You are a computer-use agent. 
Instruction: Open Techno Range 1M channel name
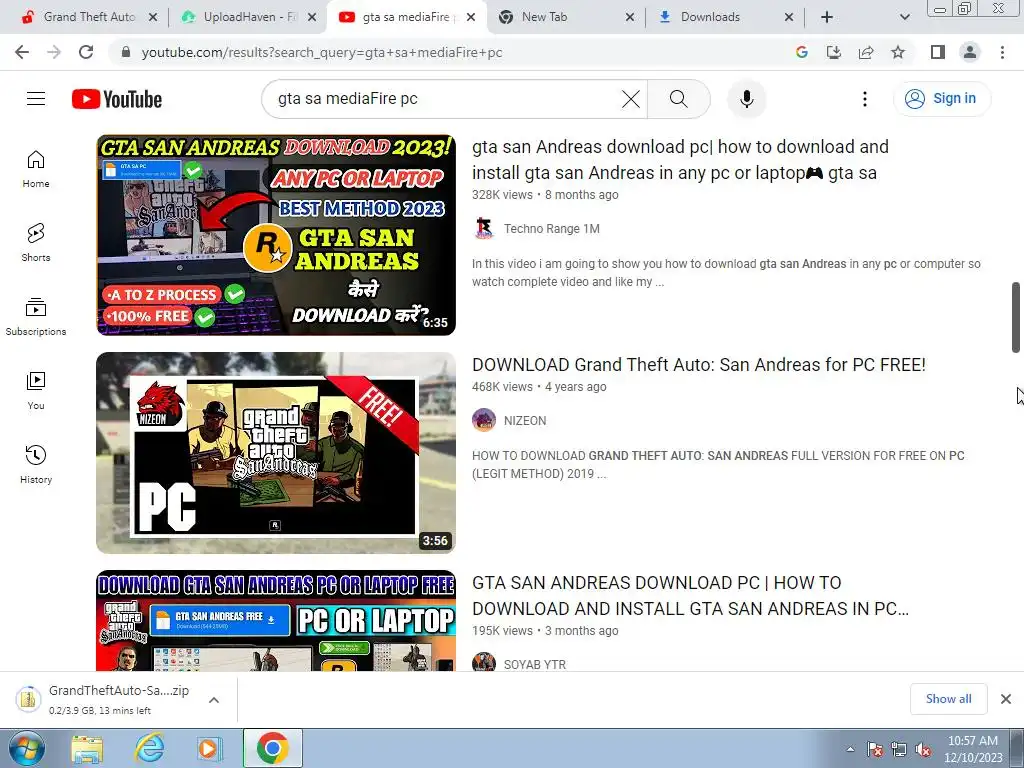tap(551, 229)
